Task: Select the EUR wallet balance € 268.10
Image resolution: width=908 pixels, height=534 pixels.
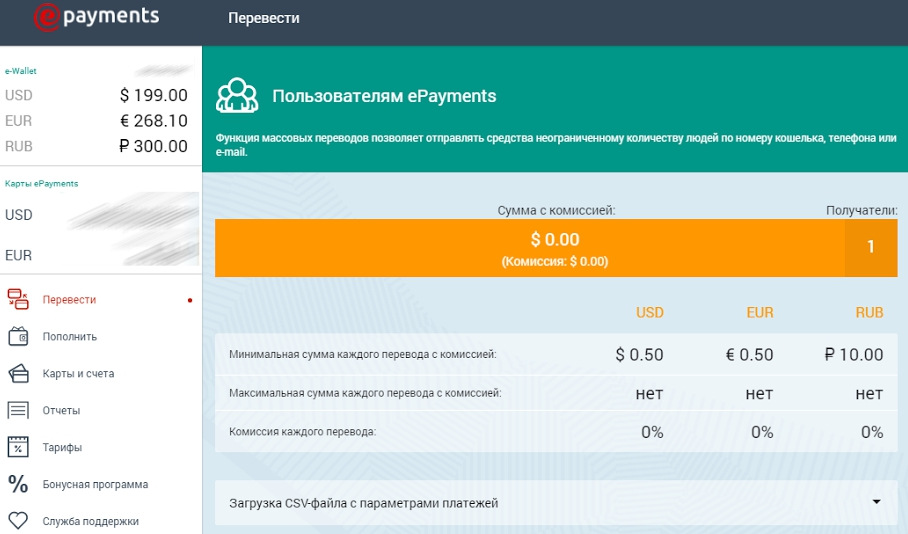Action: point(153,120)
